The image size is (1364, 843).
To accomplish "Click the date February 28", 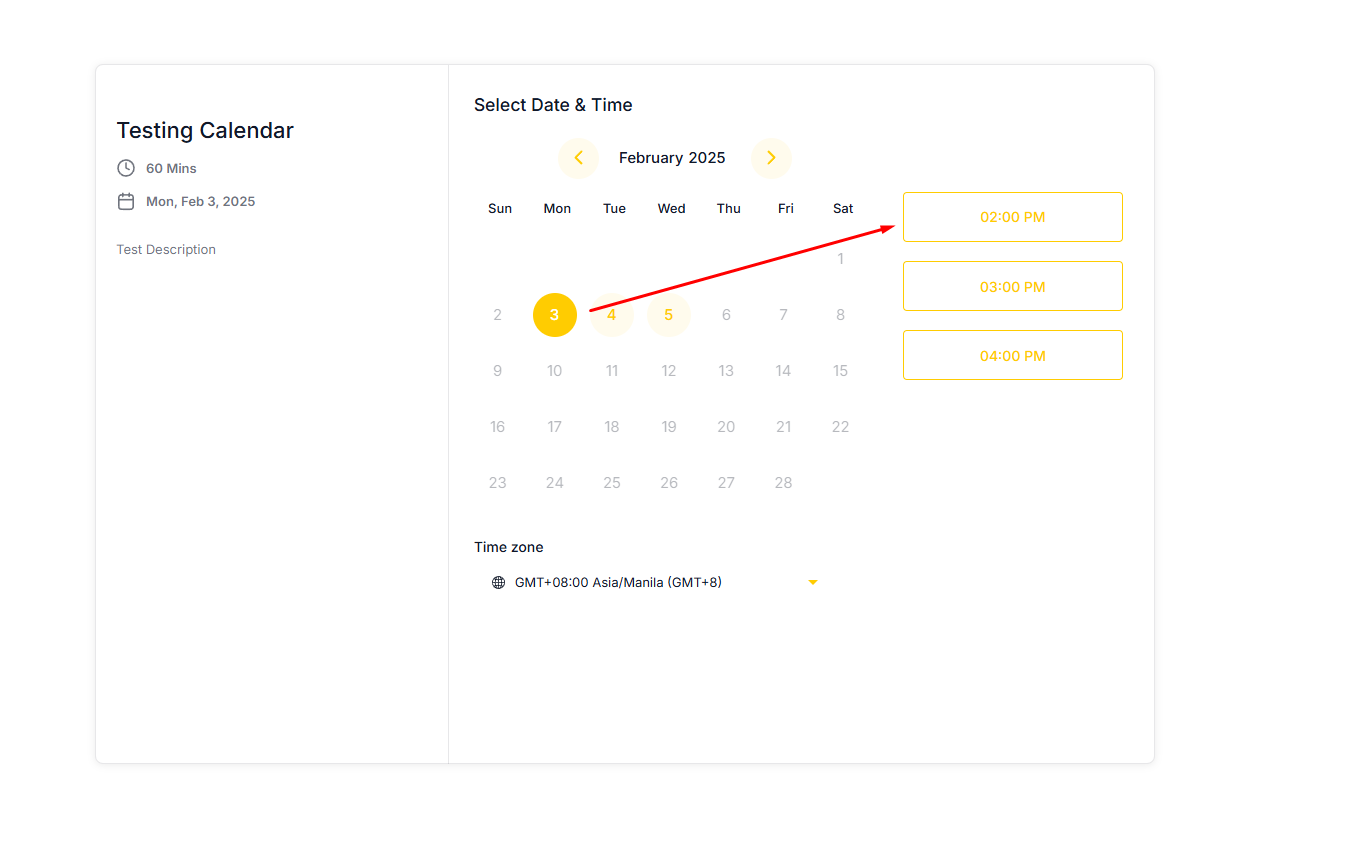I will point(783,483).
